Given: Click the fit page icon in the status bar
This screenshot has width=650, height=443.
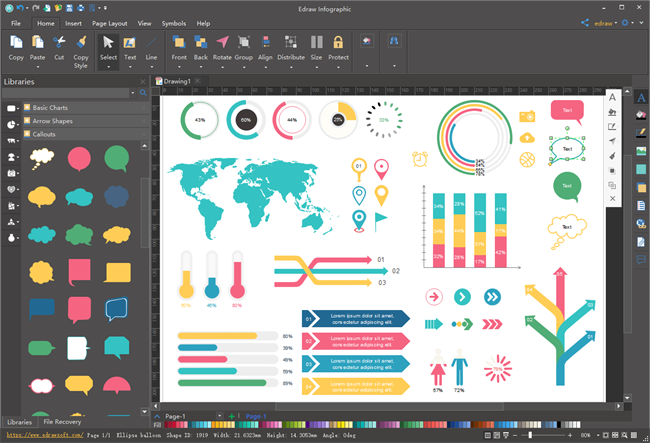Looking at the screenshot, I should click(606, 435).
